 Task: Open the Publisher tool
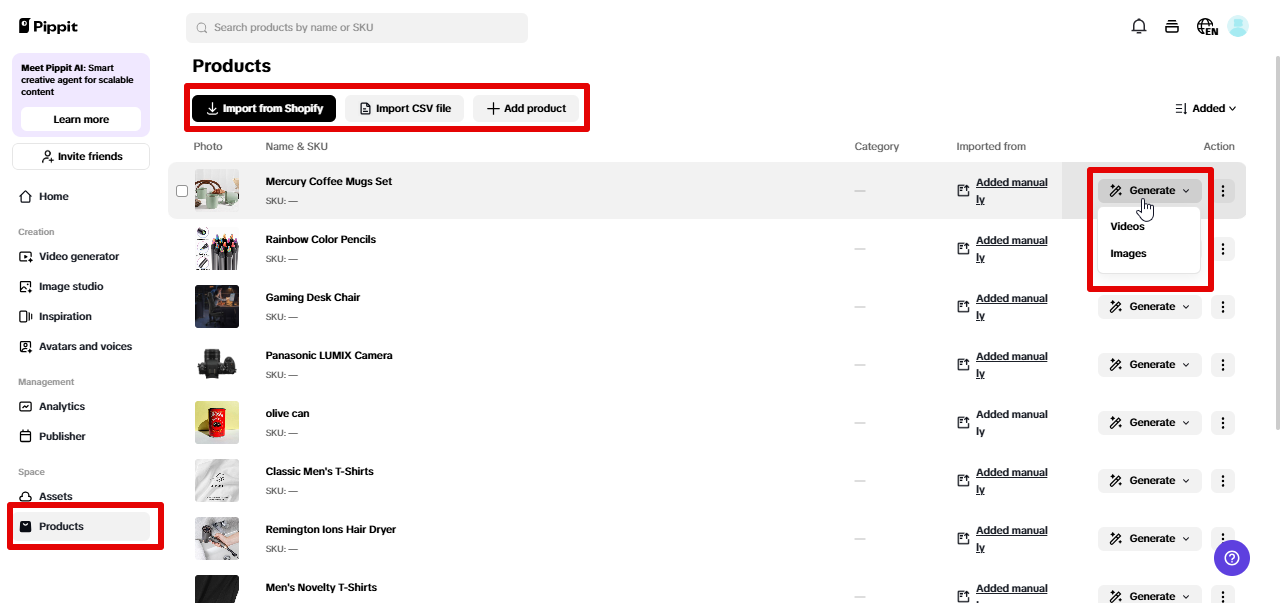(x=63, y=436)
